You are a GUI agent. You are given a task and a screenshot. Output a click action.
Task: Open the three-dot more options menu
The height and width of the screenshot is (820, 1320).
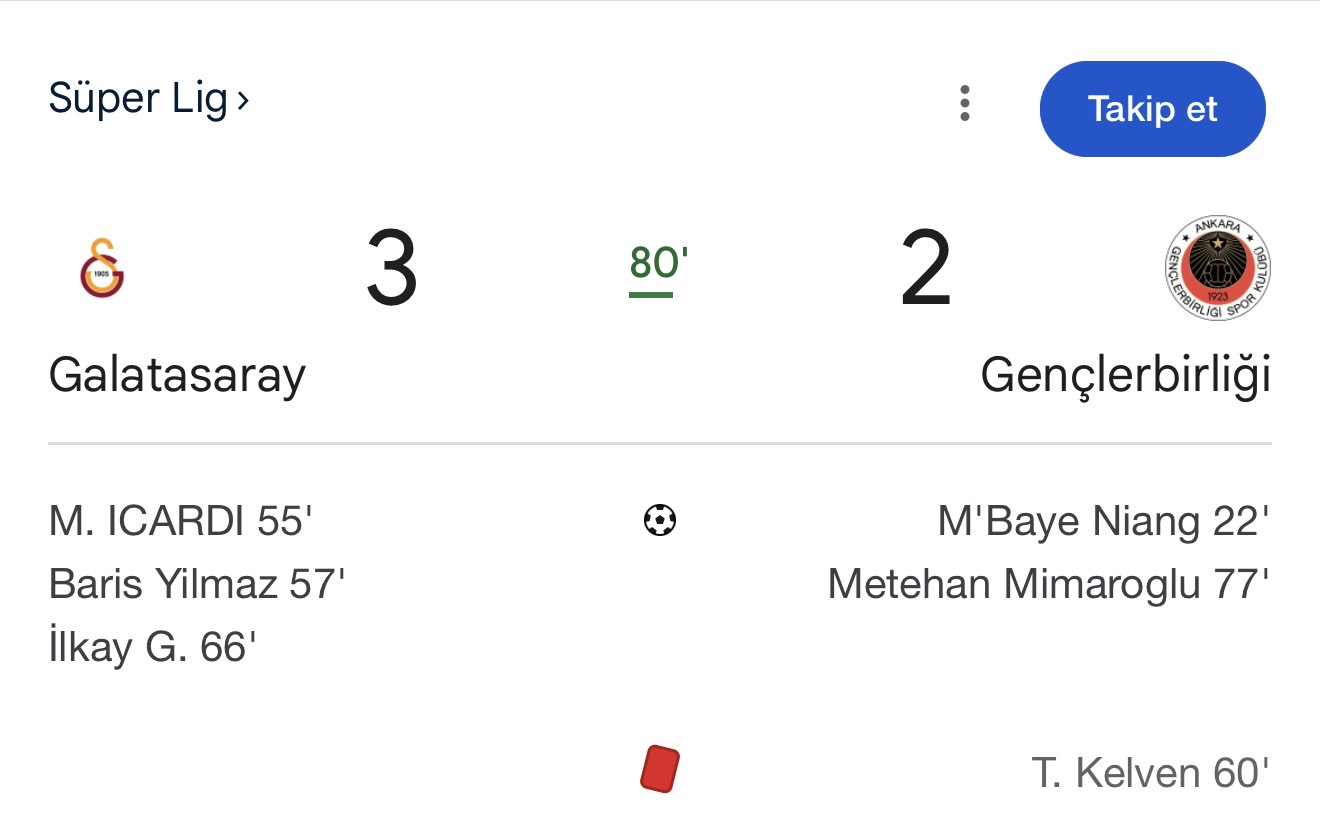[x=964, y=104]
